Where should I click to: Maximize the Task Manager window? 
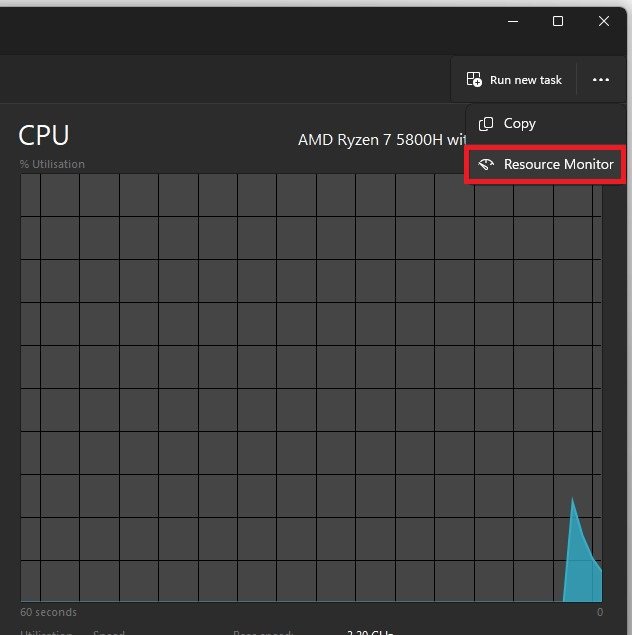pos(558,21)
